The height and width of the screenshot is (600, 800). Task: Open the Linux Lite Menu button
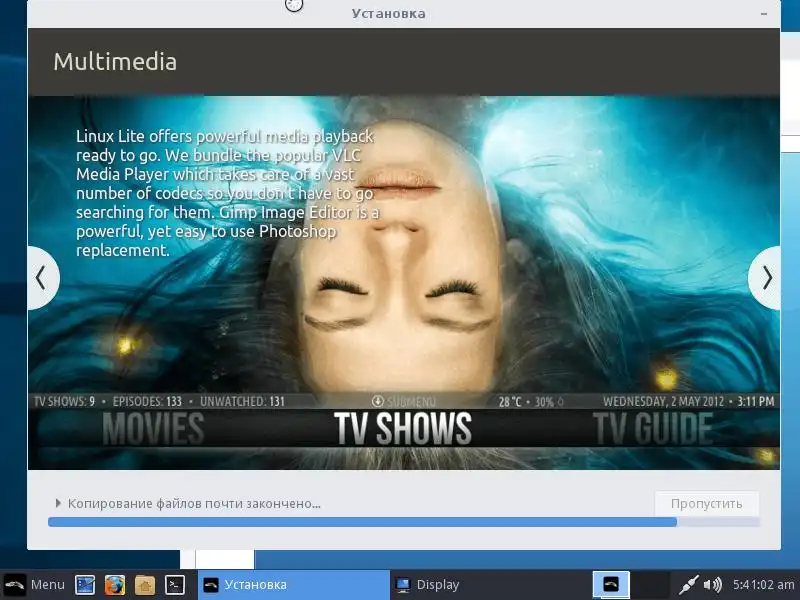(x=35, y=584)
